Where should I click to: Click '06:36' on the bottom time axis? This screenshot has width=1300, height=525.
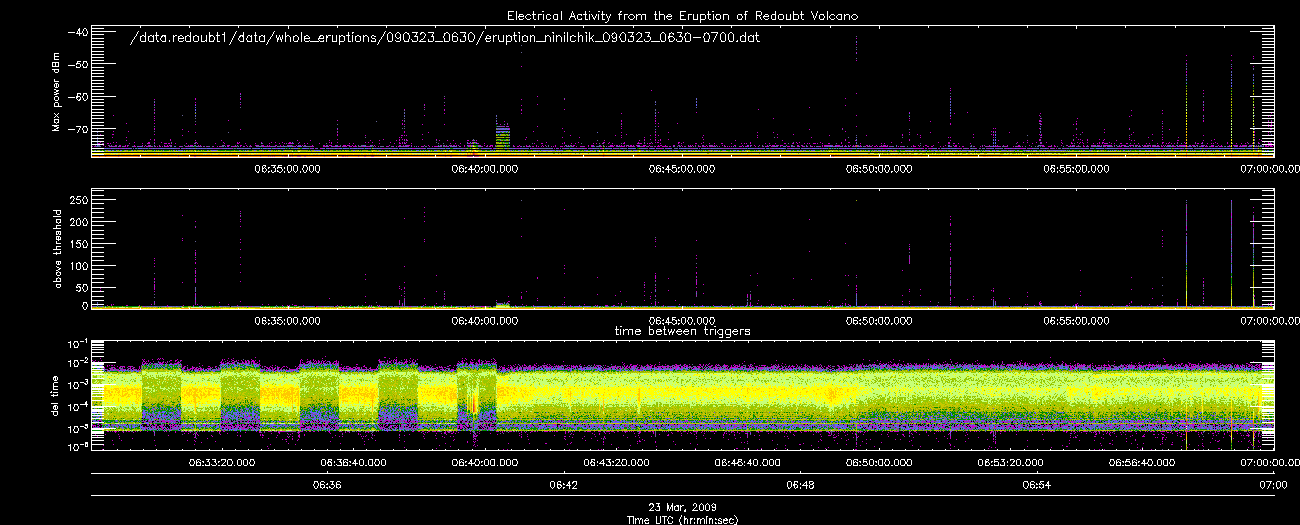click(x=327, y=485)
